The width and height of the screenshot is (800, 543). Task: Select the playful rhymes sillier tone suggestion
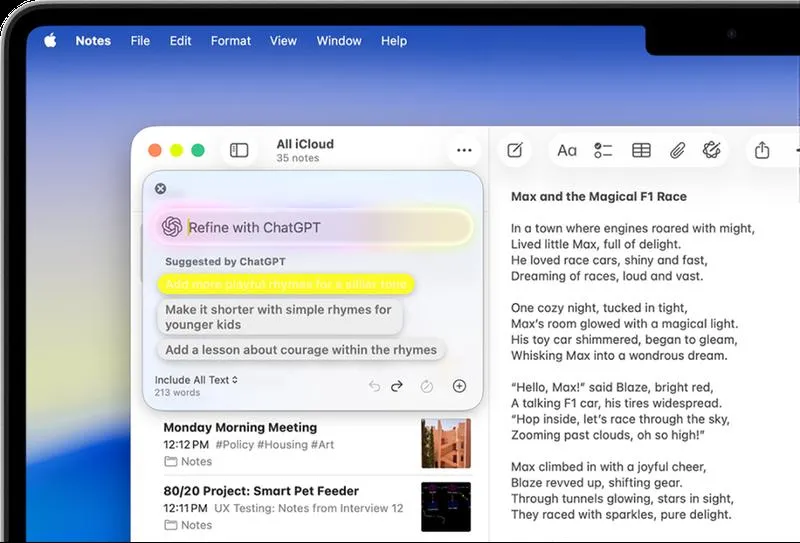pyautogui.click(x=286, y=284)
